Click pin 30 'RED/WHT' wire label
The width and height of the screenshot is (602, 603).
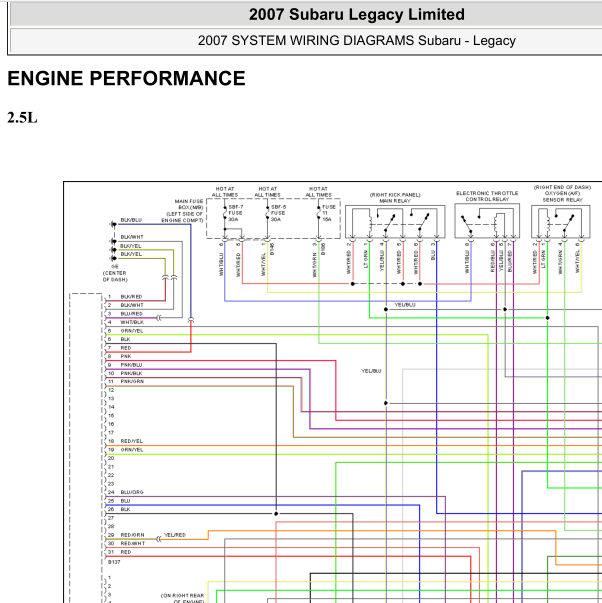pos(133,543)
